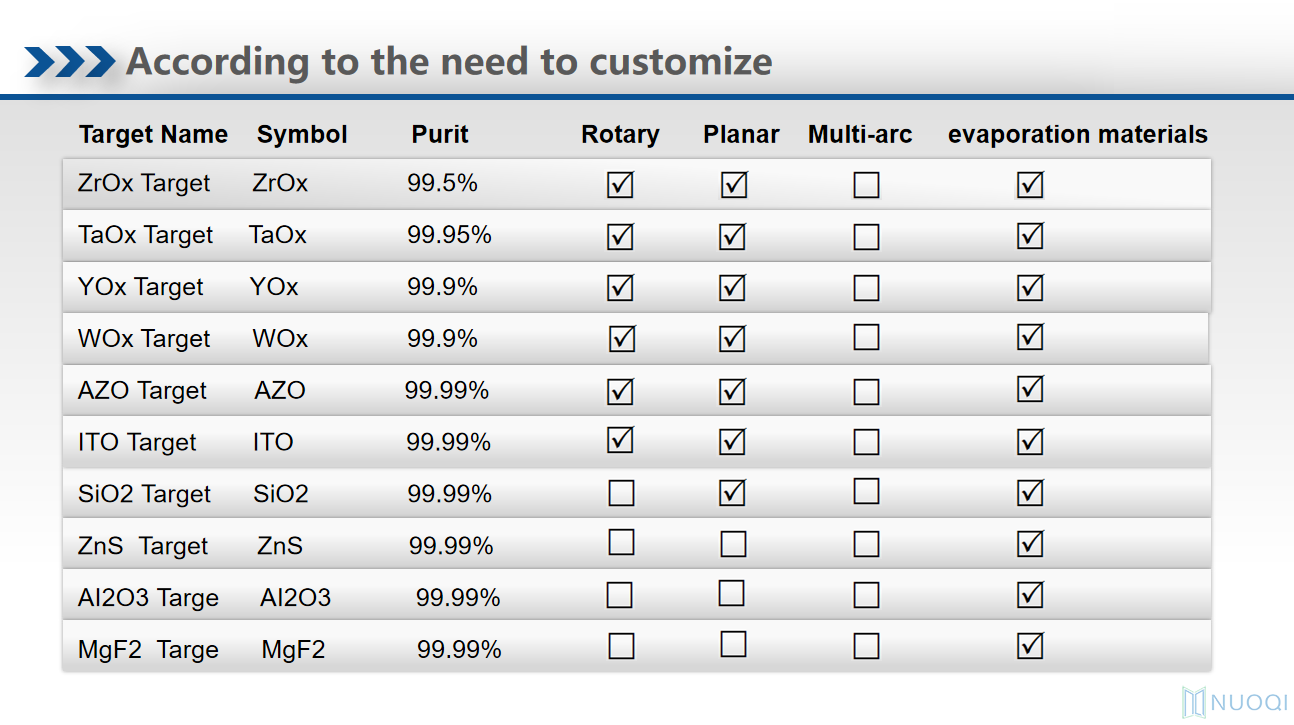Image resolution: width=1294 pixels, height=725 pixels.
Task: Toggle Planar checkbox for ITO Target
Action: point(732,441)
